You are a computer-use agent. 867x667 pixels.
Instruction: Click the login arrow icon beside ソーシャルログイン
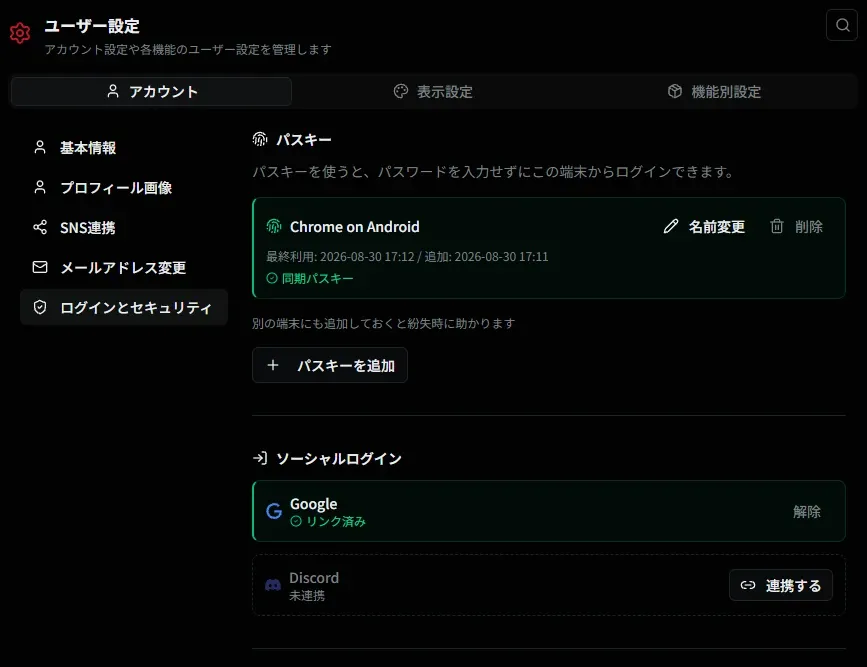tap(260, 458)
